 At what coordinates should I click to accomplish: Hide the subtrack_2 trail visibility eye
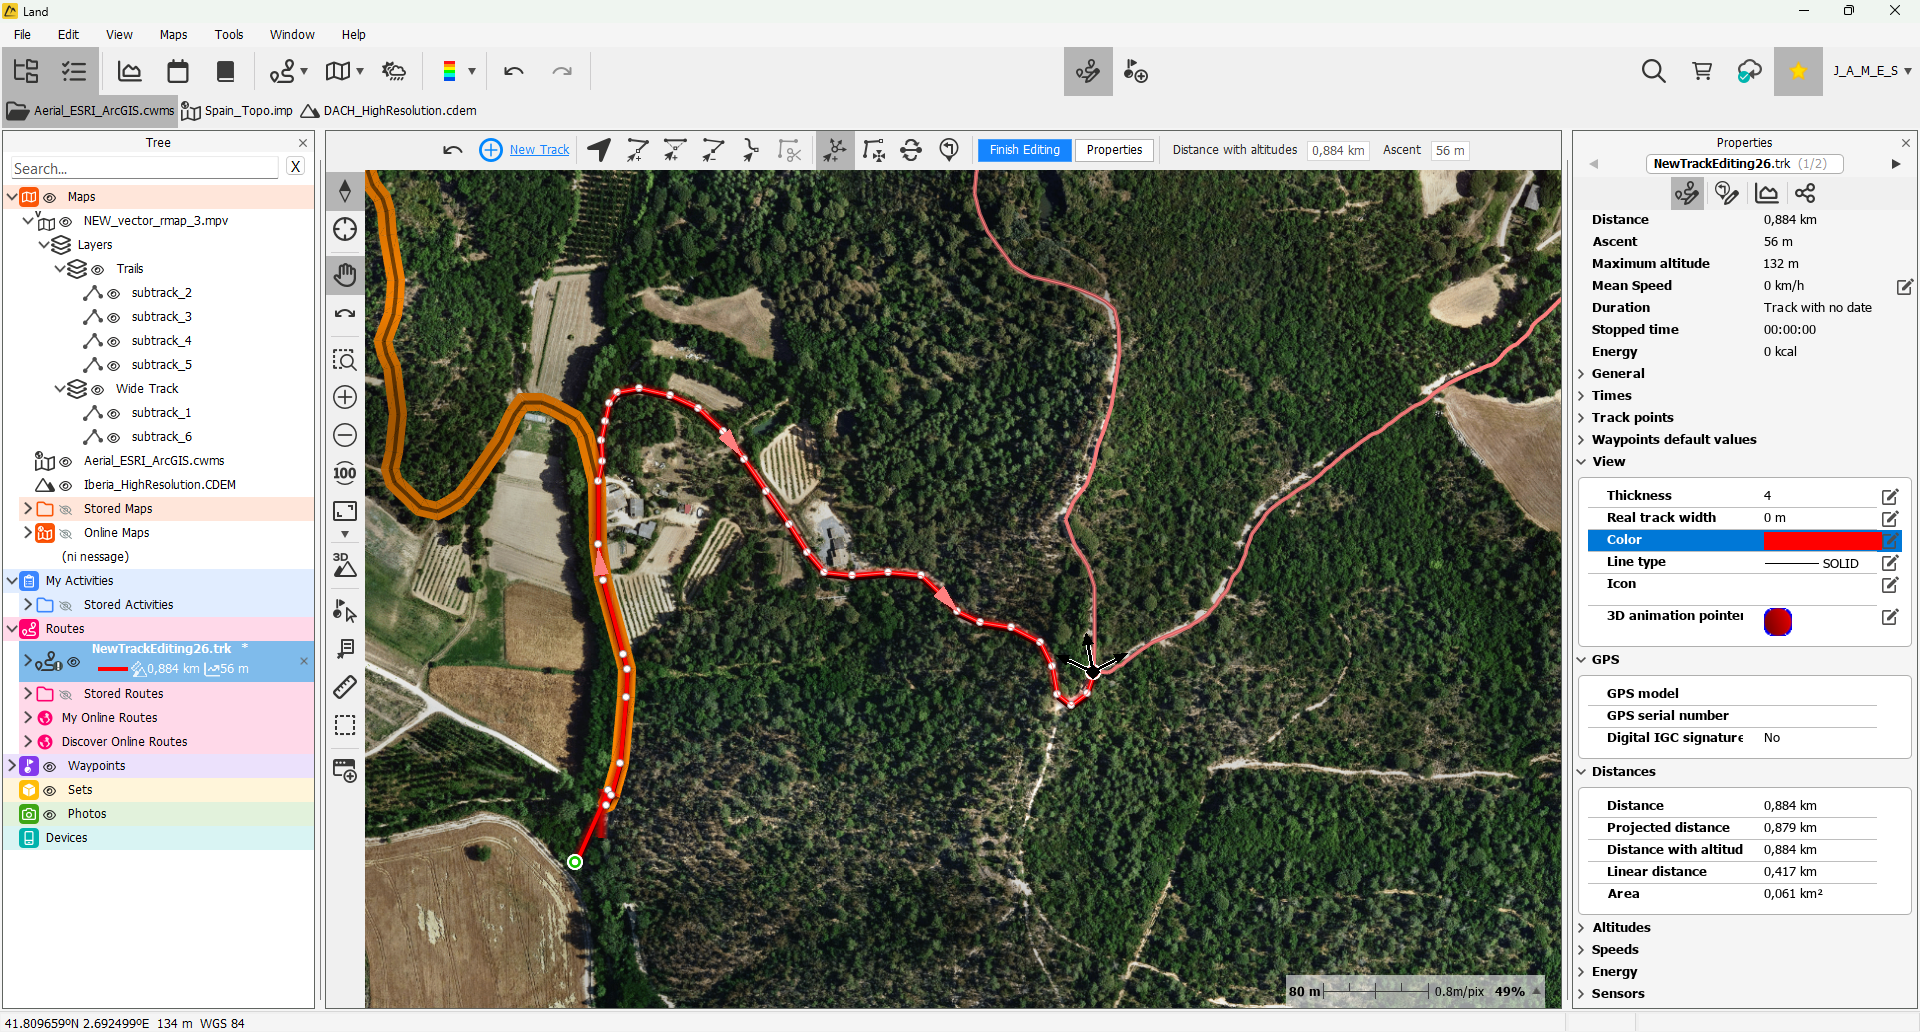tap(114, 293)
